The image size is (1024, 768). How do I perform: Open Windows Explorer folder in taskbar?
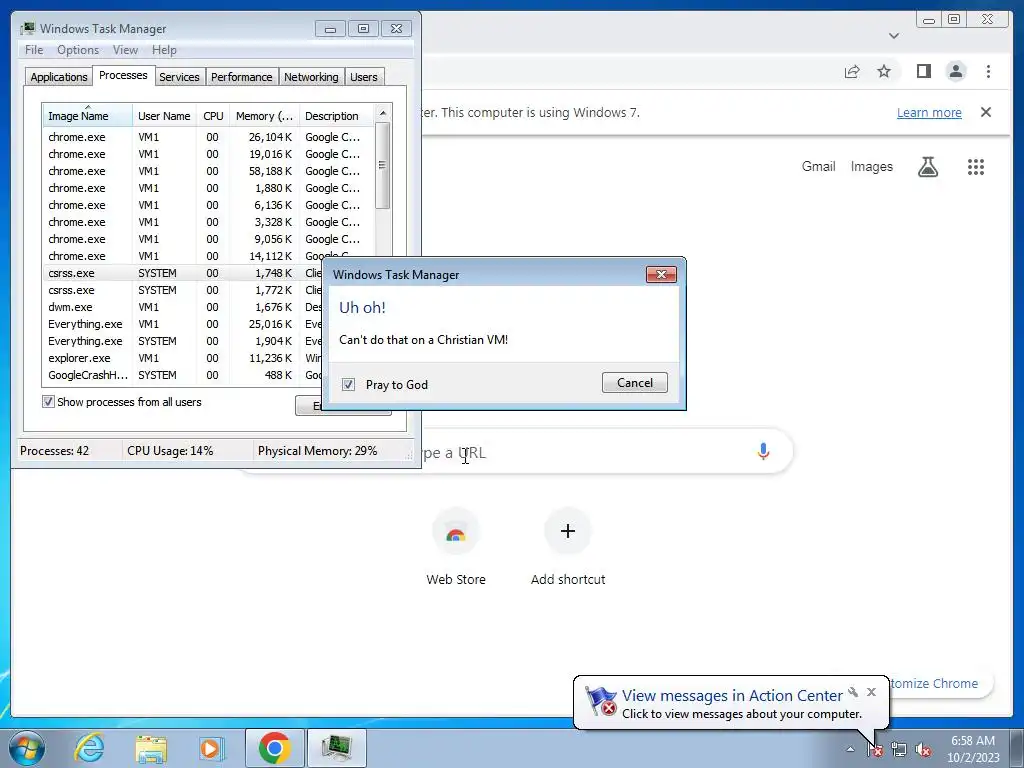click(150, 748)
